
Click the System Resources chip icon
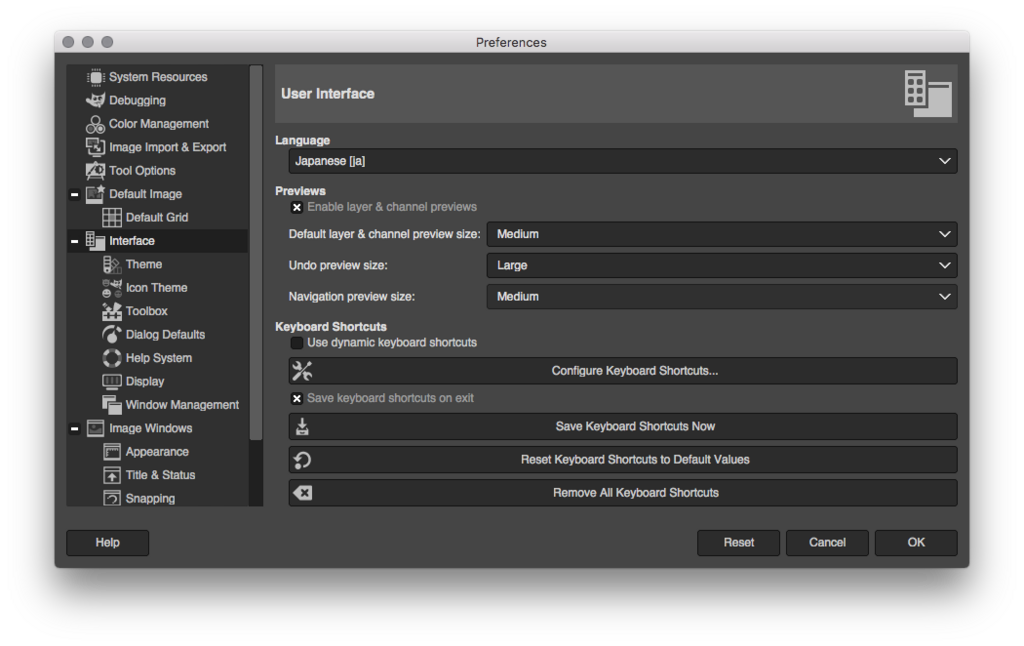pyautogui.click(x=95, y=77)
